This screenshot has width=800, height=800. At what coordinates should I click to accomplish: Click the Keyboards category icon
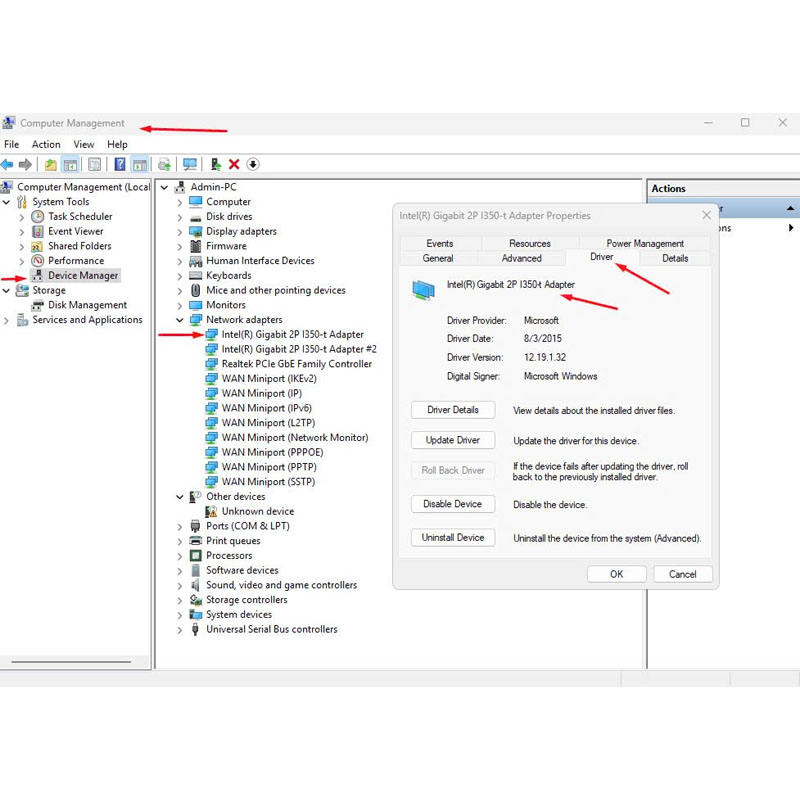(x=195, y=276)
